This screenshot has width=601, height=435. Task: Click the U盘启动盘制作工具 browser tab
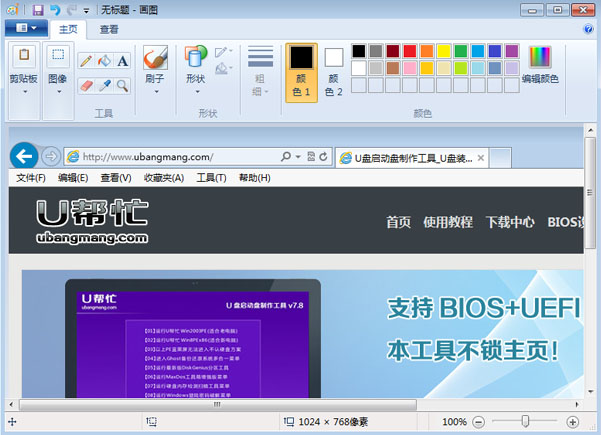point(412,158)
